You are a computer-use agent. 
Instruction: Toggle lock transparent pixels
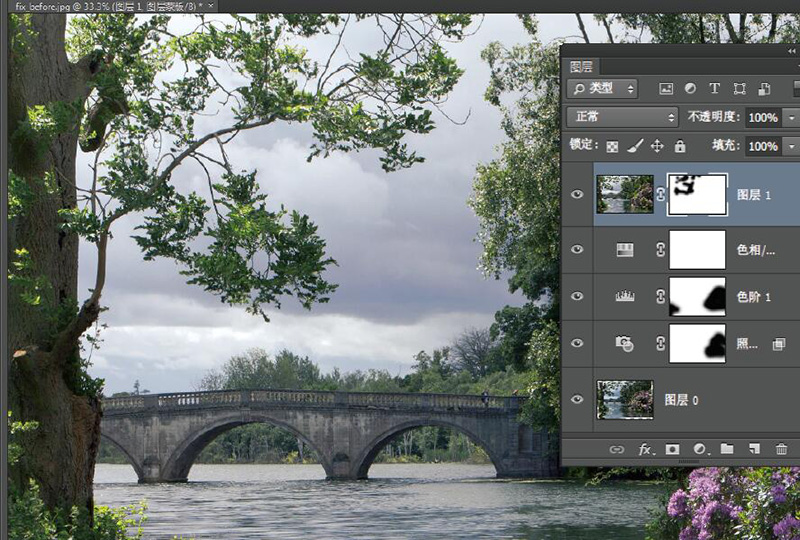612,147
